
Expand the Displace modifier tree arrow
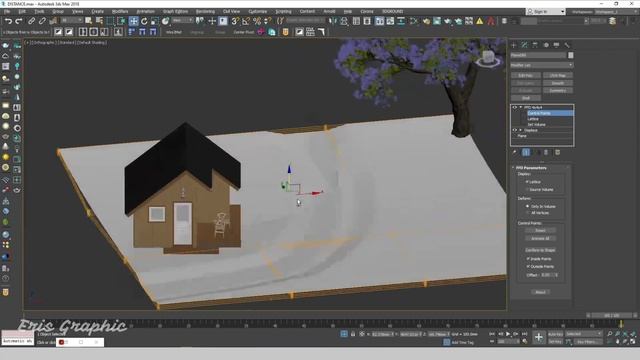click(520, 130)
